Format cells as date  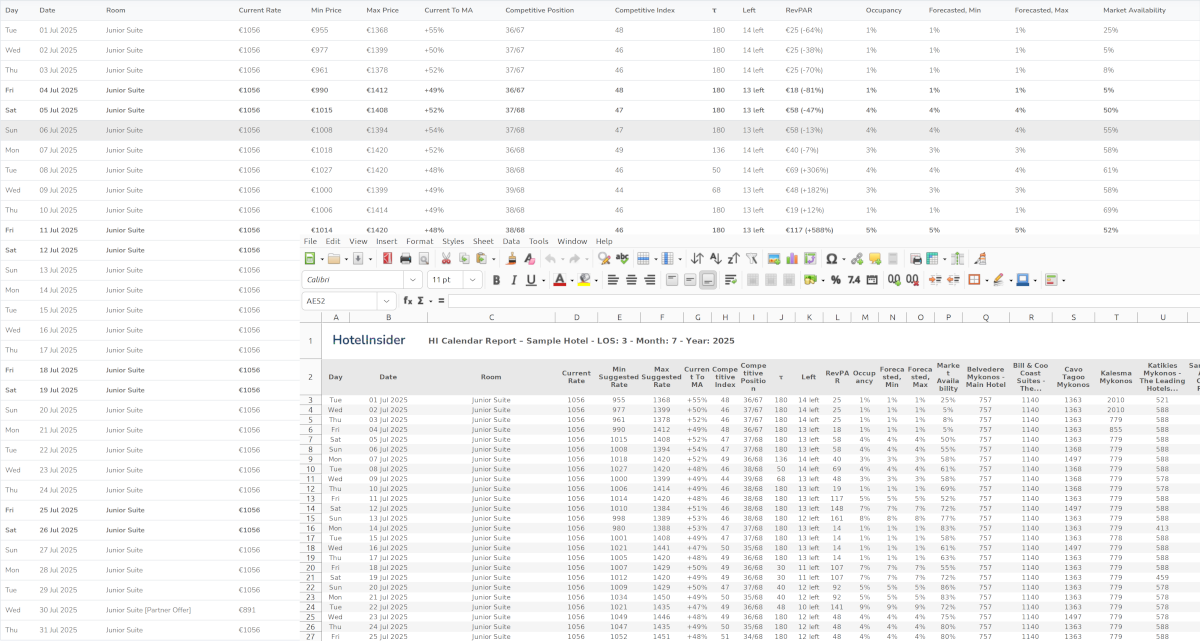[871, 280]
